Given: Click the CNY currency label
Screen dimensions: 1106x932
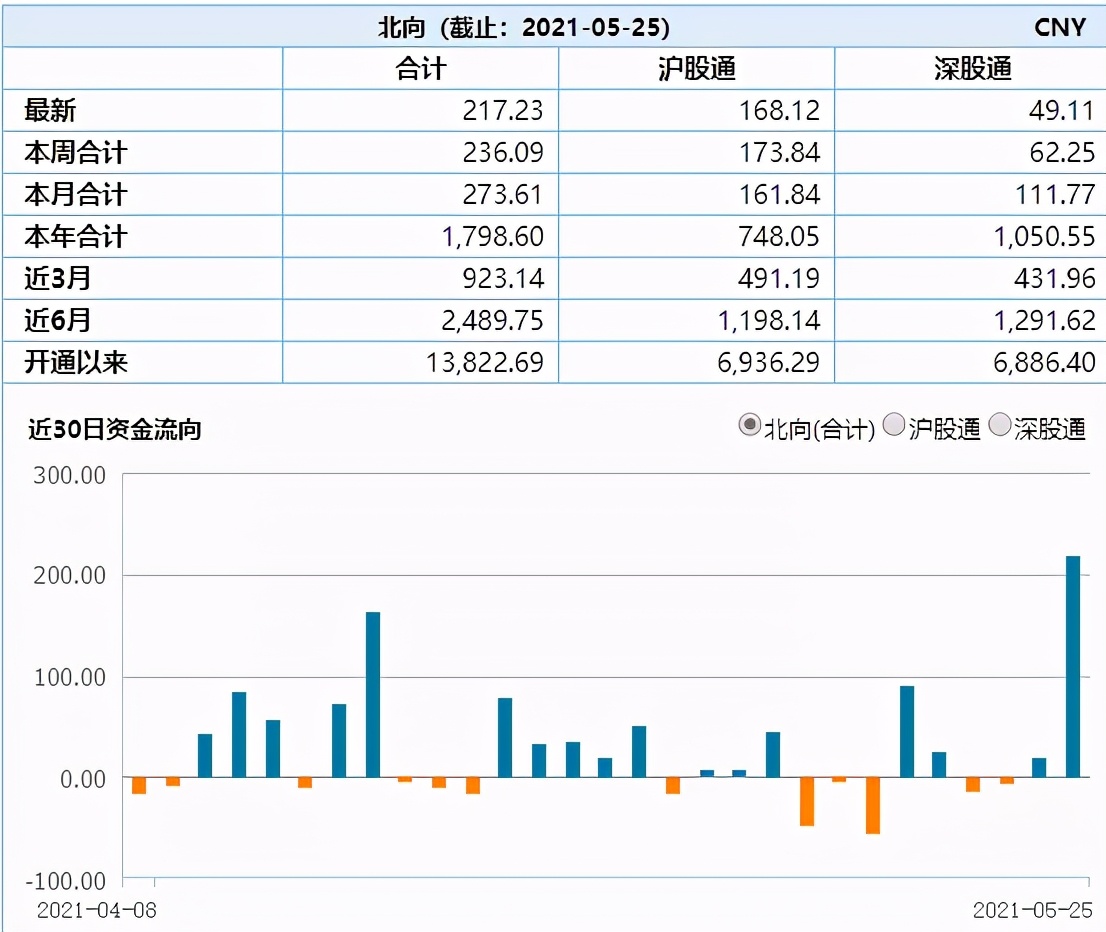Looking at the screenshot, I should click(x=1059, y=27).
